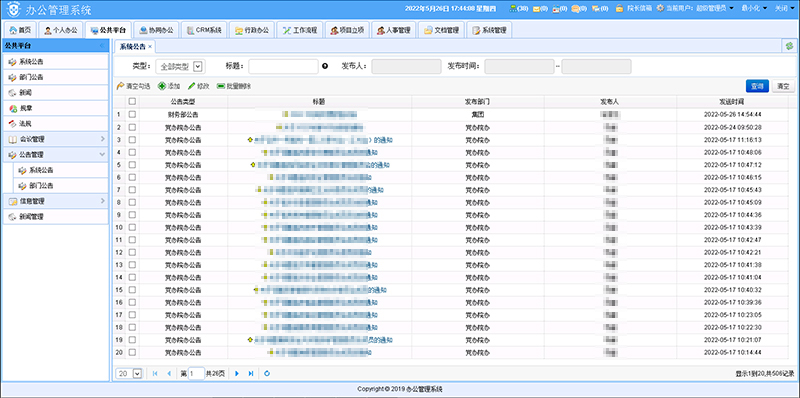This screenshot has width=800, height=398.
Task: Open the lock icon for 院长信箱
Action: coord(619,8)
